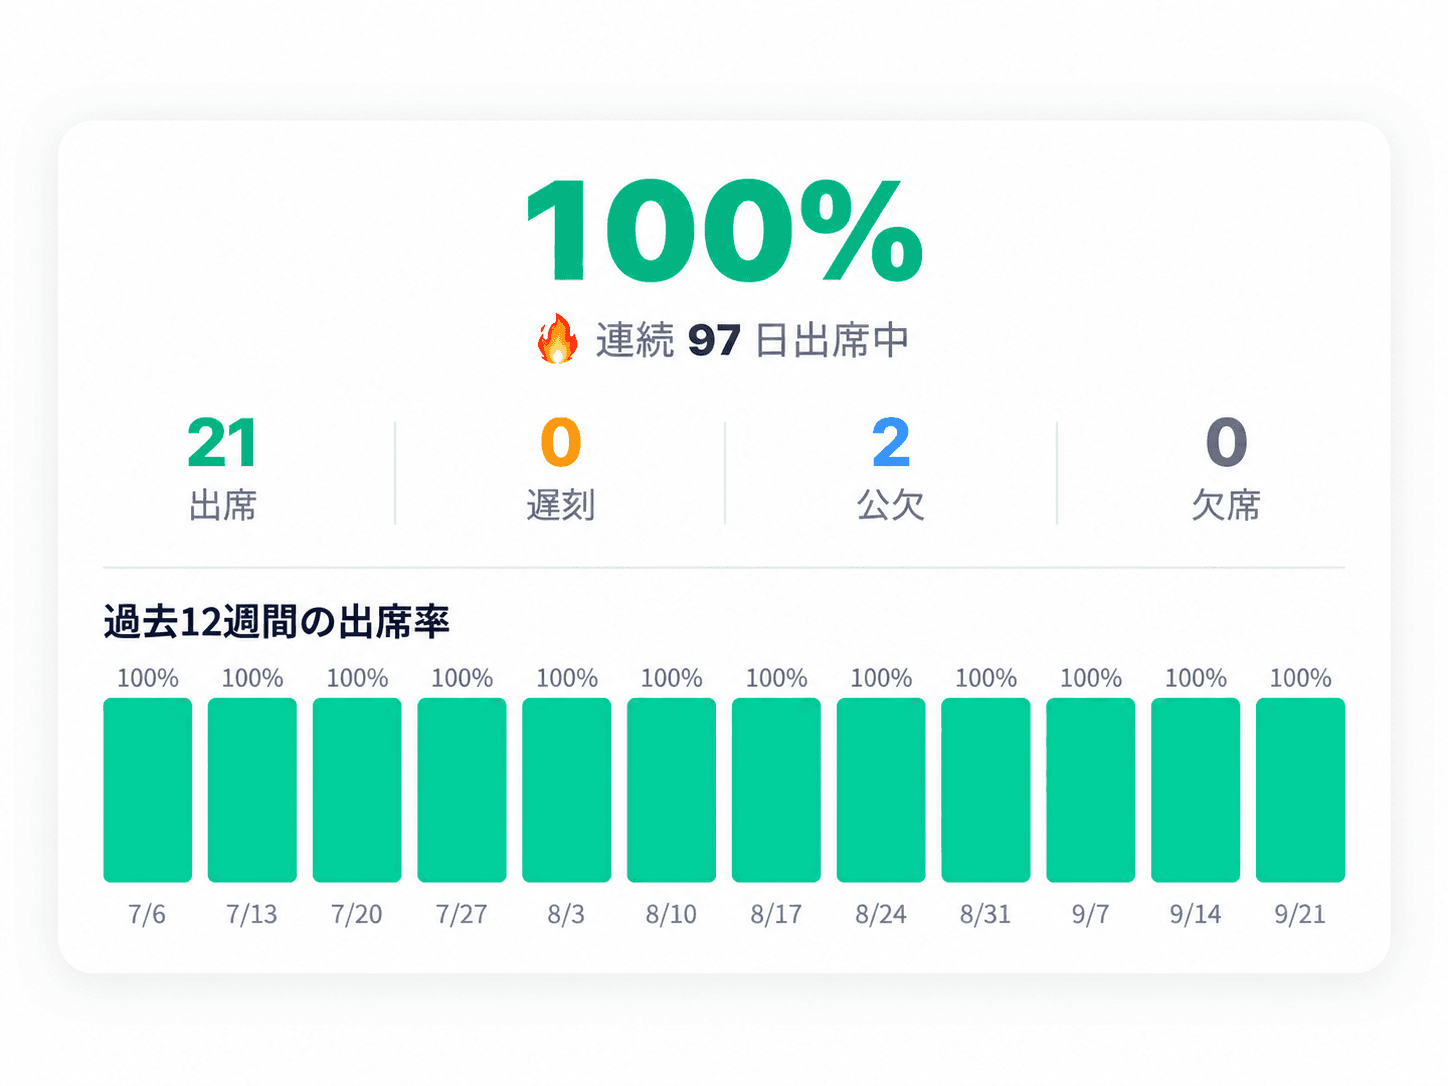Click the bar for week 9/14
This screenshot has width=1448, height=1086.
[1195, 790]
